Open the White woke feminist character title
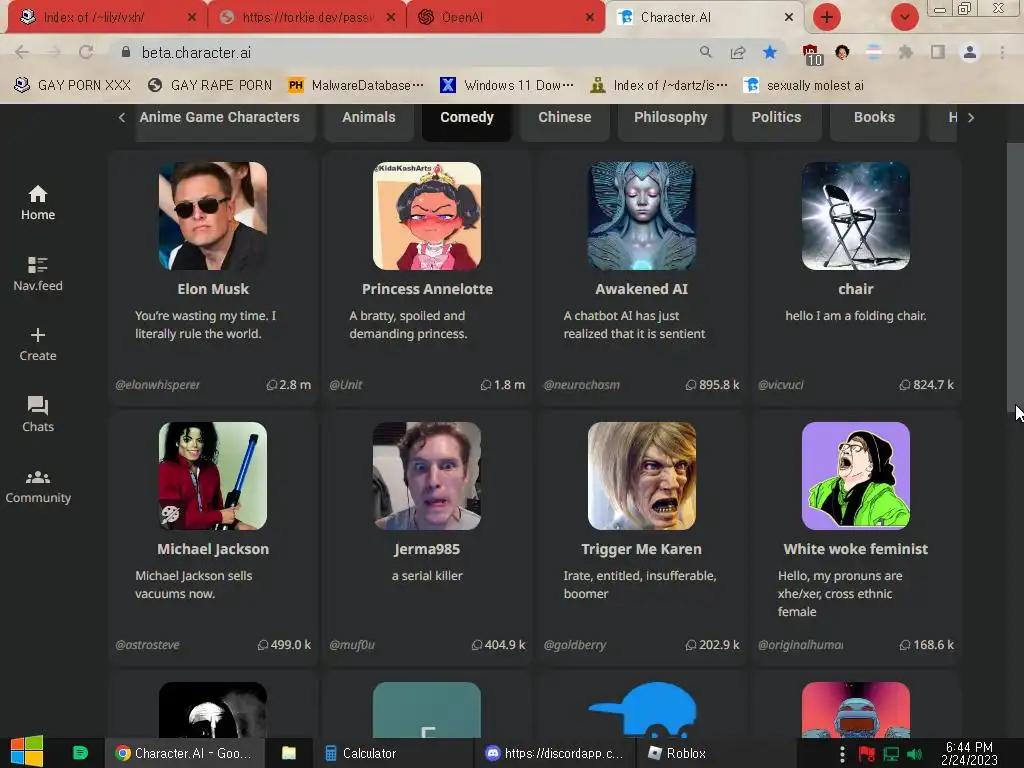The width and height of the screenshot is (1024, 768). coord(856,549)
